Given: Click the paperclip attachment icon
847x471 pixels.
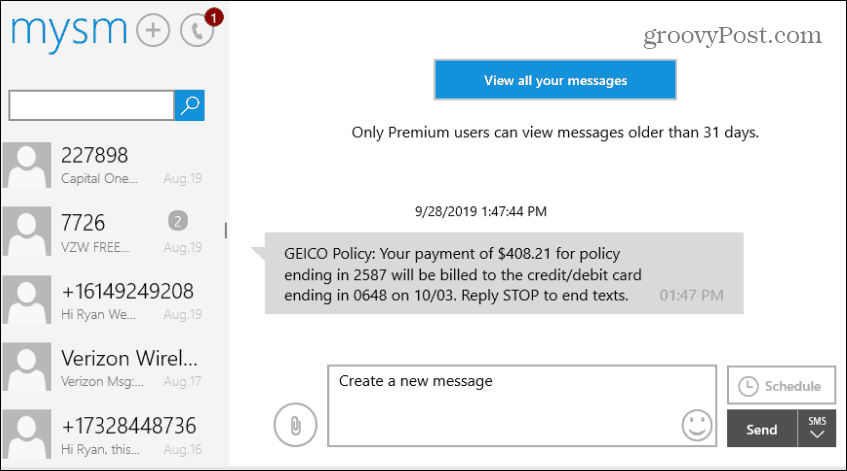Looking at the screenshot, I should coord(295,425).
